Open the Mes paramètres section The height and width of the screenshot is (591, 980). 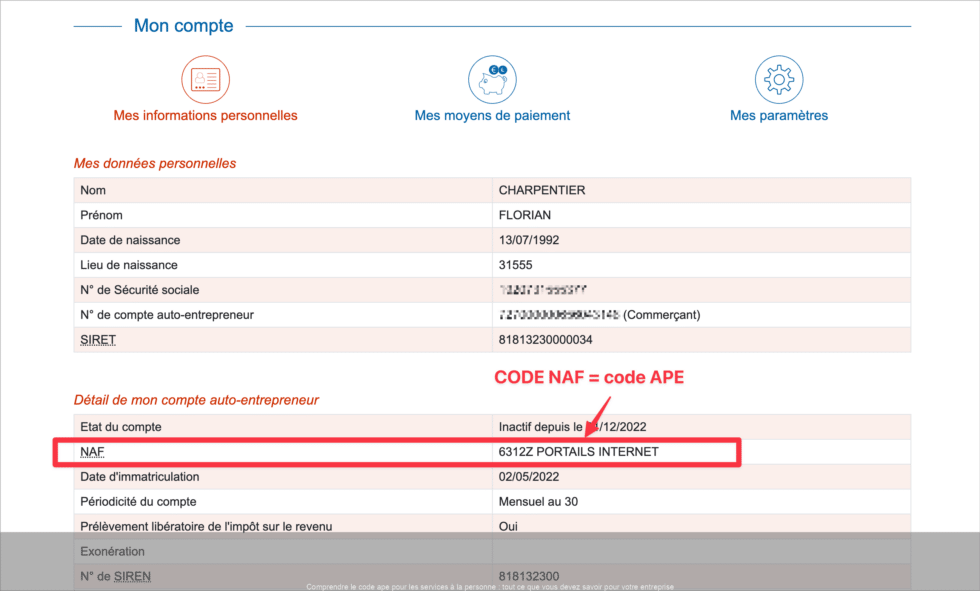[x=779, y=114]
